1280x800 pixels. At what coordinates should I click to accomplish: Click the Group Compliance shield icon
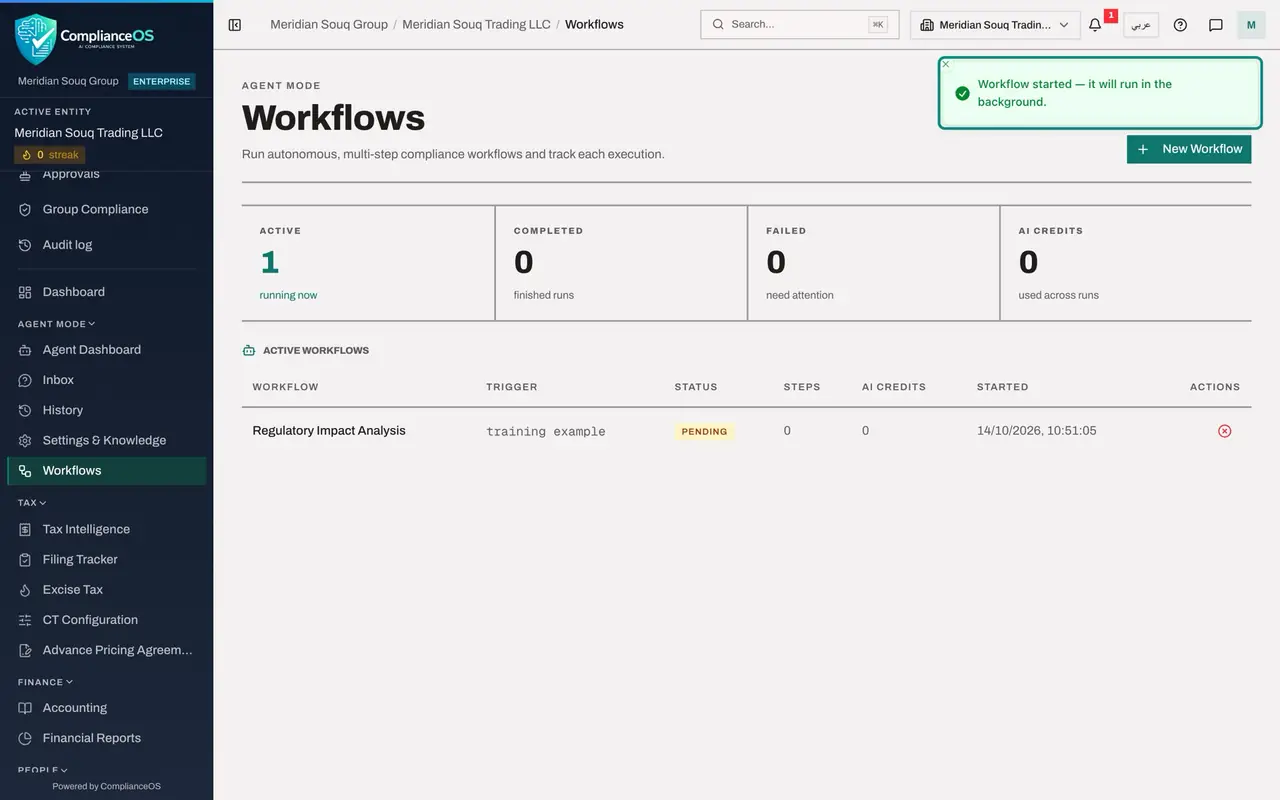pyautogui.click(x=25, y=210)
